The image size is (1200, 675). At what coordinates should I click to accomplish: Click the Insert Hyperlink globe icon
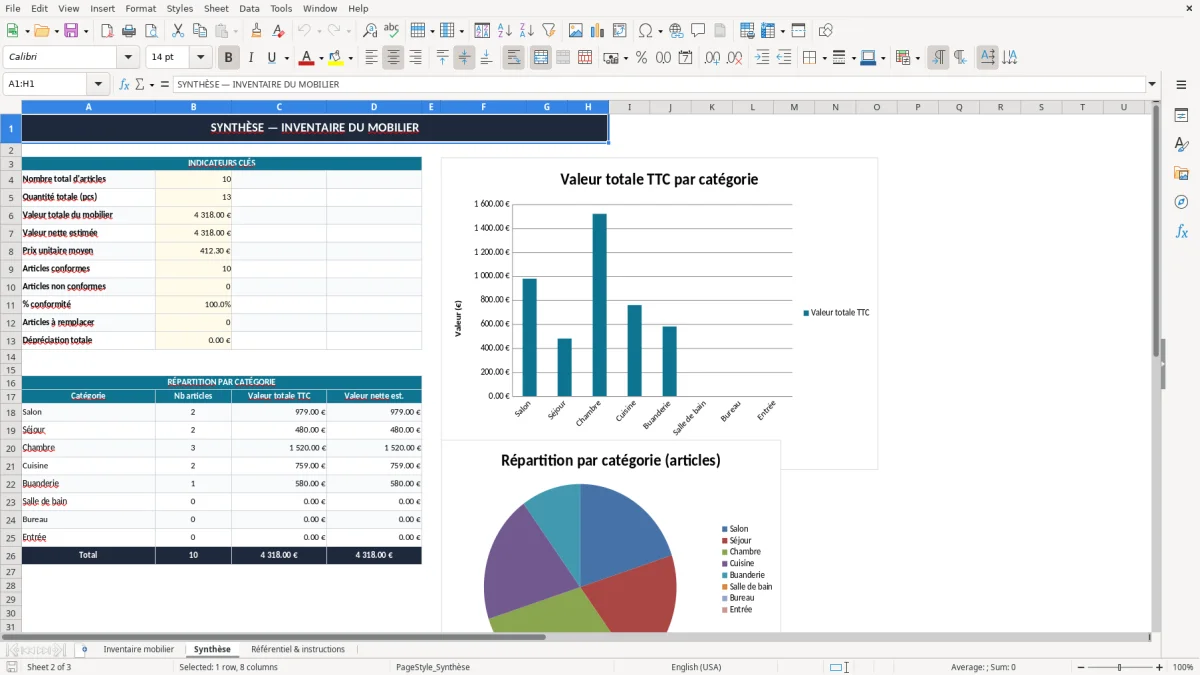[677, 31]
